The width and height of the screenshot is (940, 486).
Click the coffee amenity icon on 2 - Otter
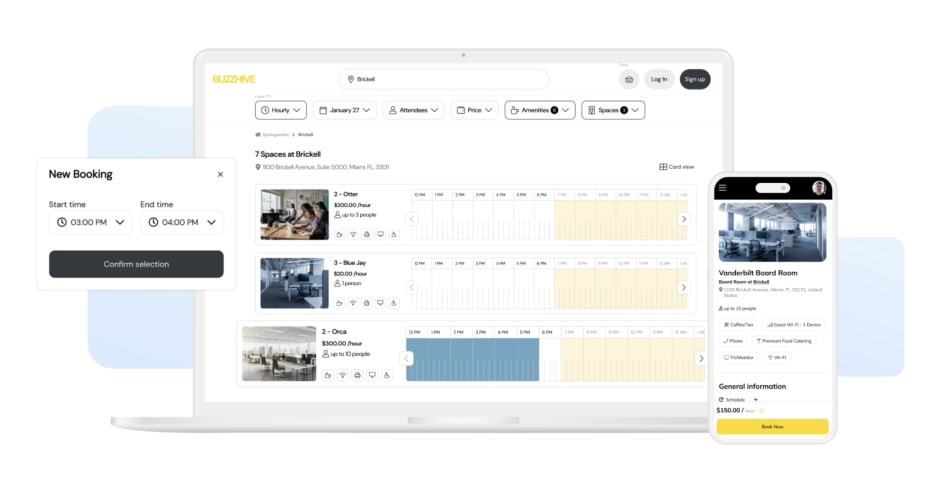[339, 234]
